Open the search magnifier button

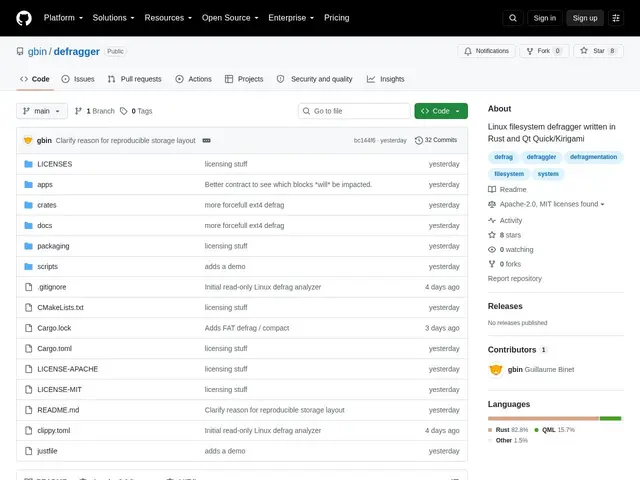click(513, 18)
